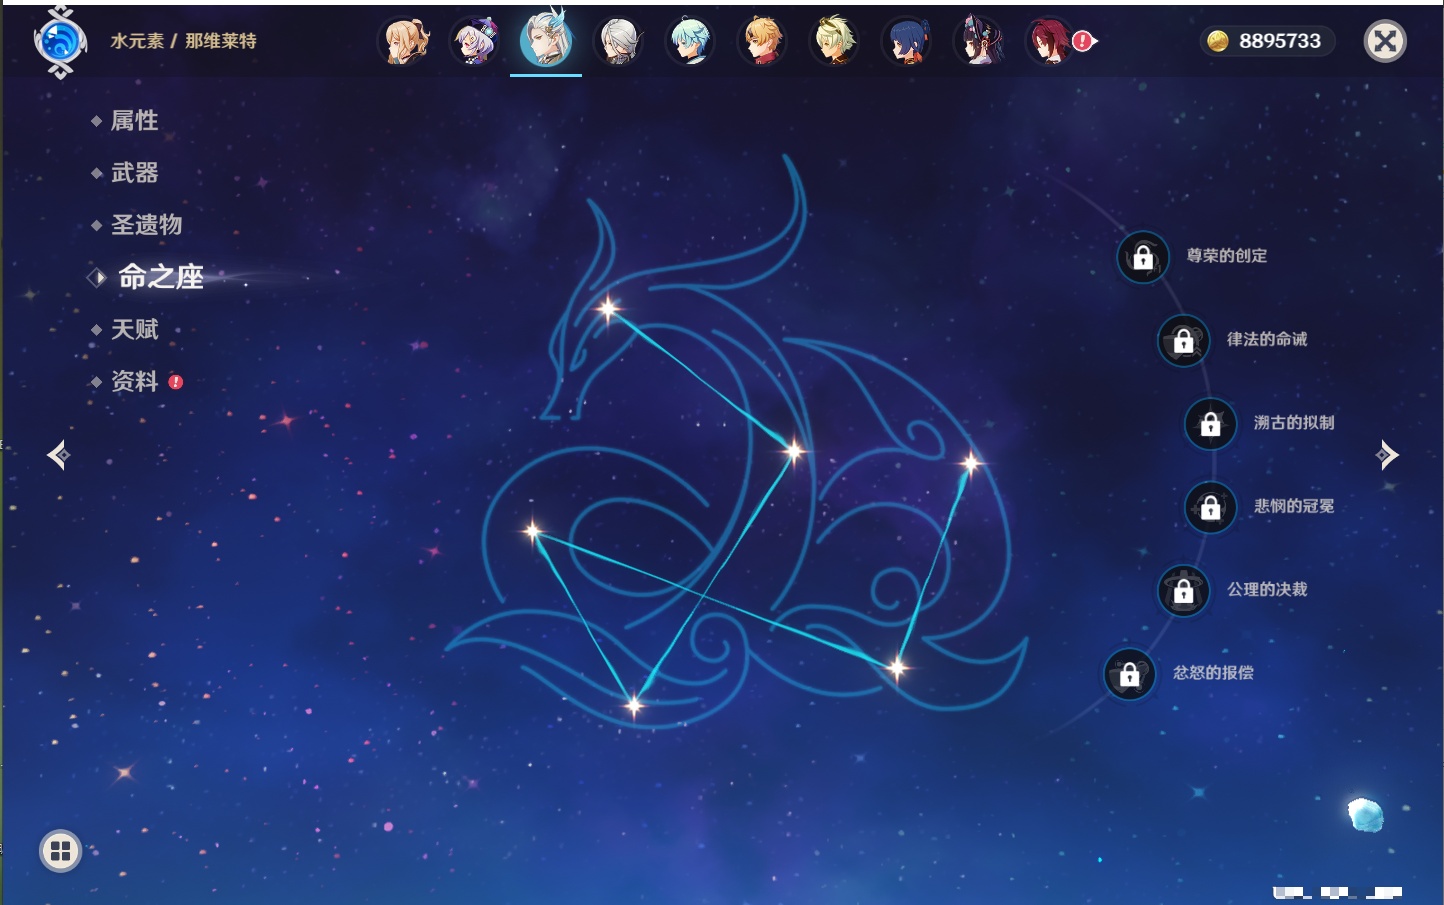
Task: Open the 资料 profile page
Action: 134,381
